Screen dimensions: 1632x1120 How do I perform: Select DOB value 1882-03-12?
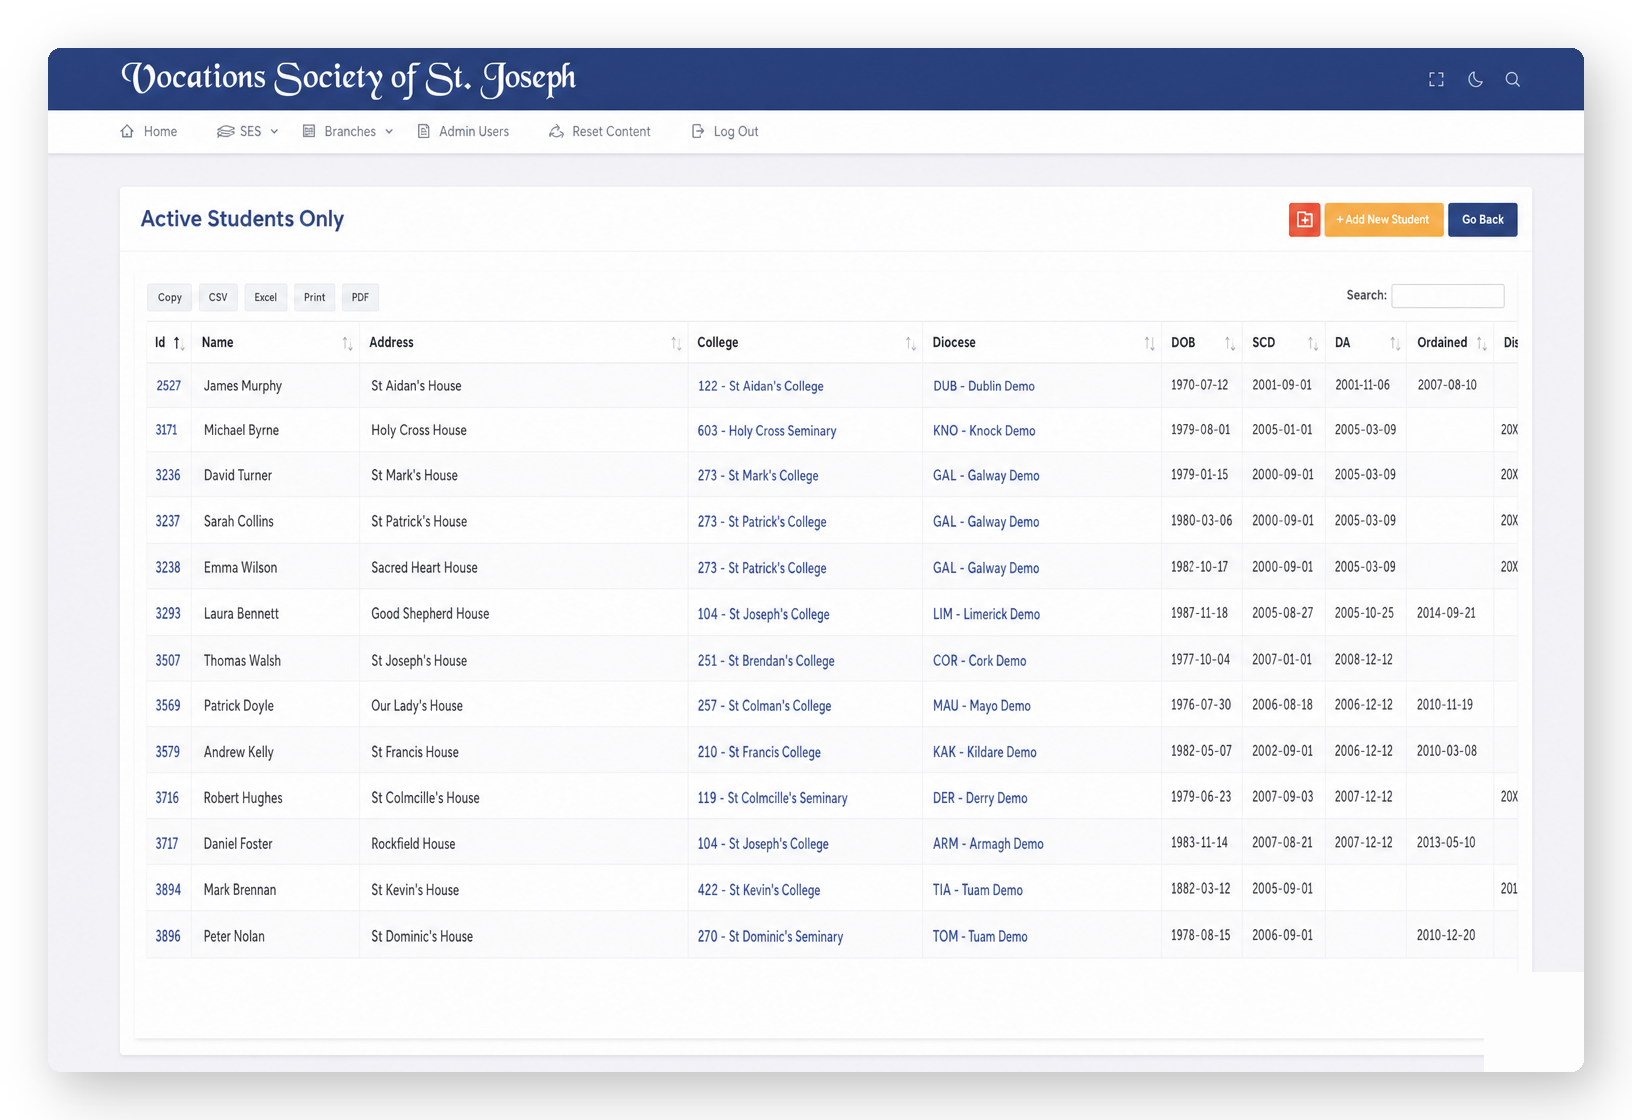(1200, 889)
